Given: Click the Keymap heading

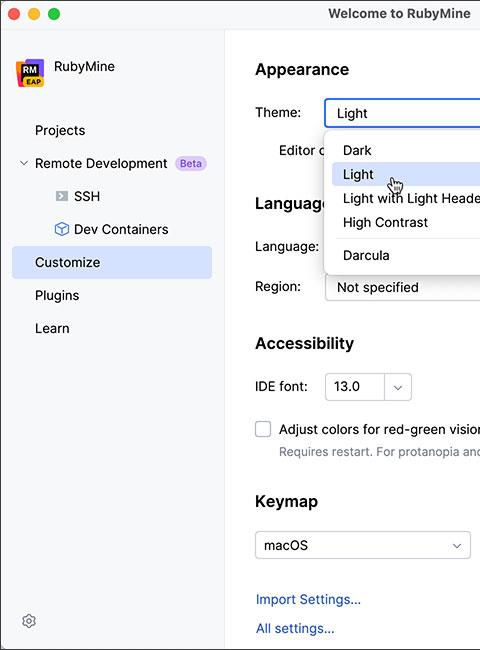Looking at the screenshot, I should 286,502.
